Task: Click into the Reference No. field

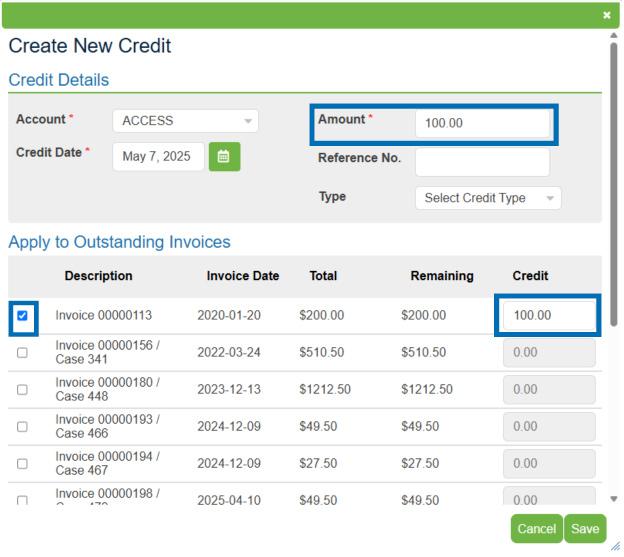Action: click(481, 160)
